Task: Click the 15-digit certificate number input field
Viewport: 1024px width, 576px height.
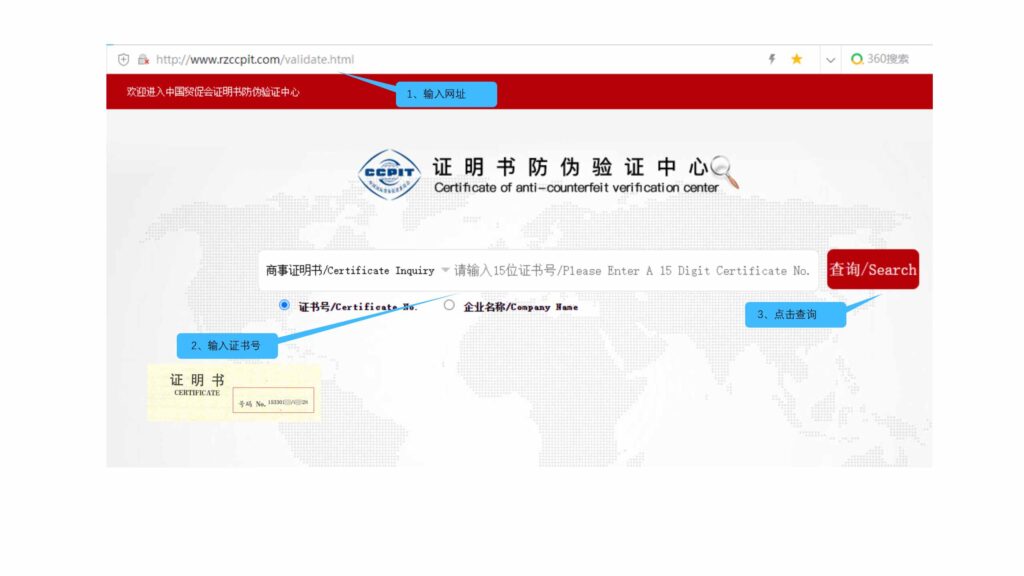Action: point(632,270)
